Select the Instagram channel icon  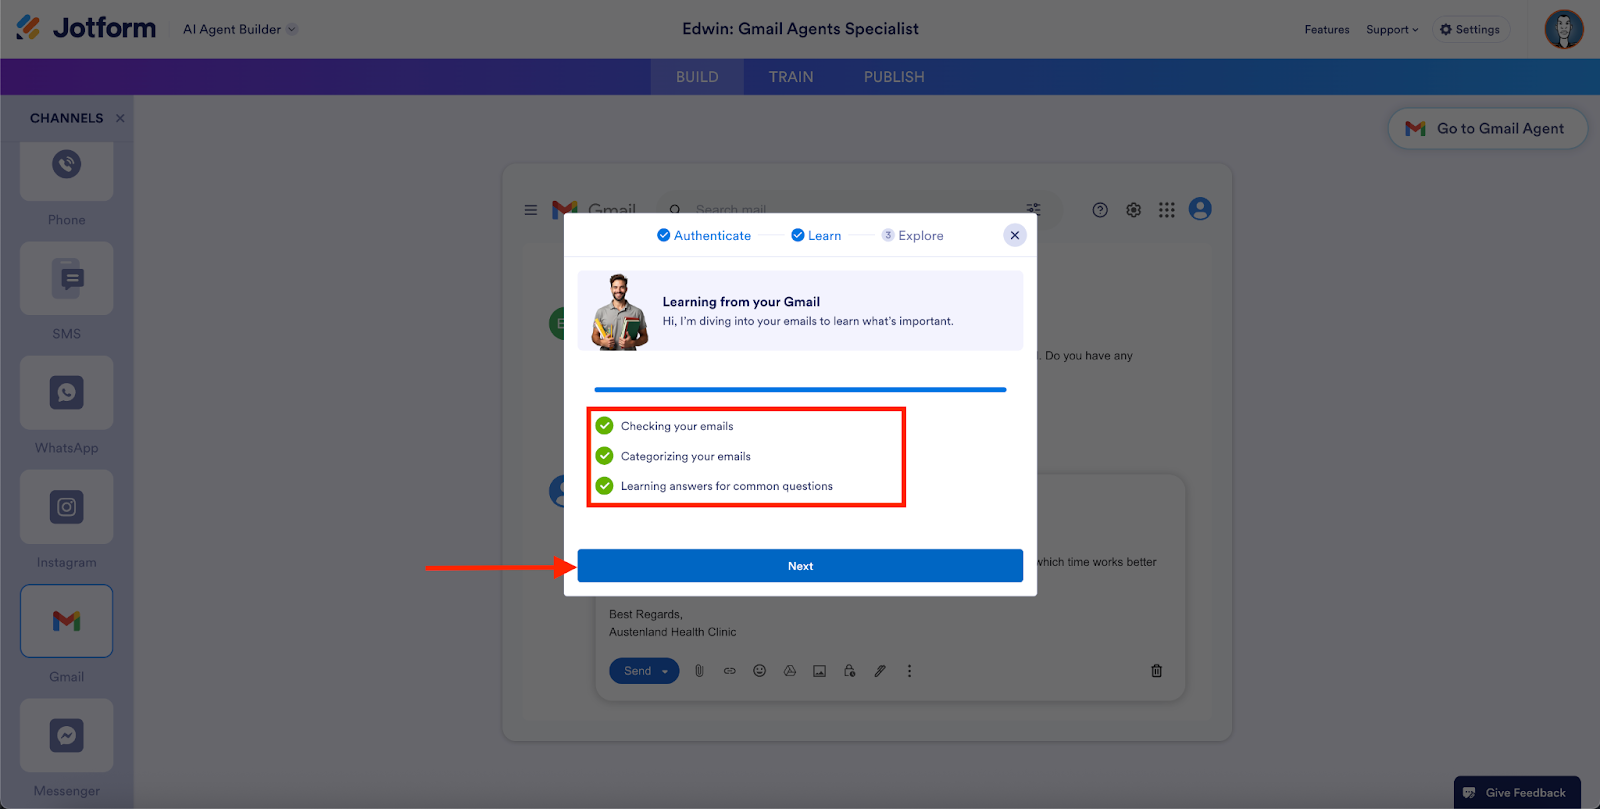[x=67, y=507]
